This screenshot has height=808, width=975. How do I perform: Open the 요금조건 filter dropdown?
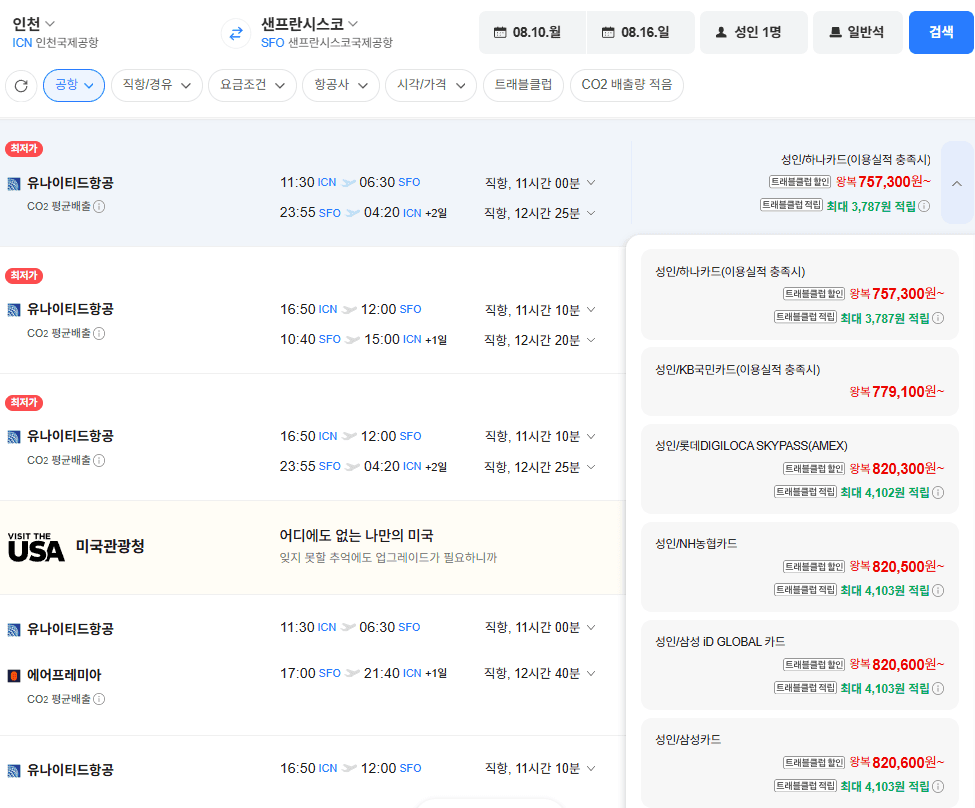point(252,85)
